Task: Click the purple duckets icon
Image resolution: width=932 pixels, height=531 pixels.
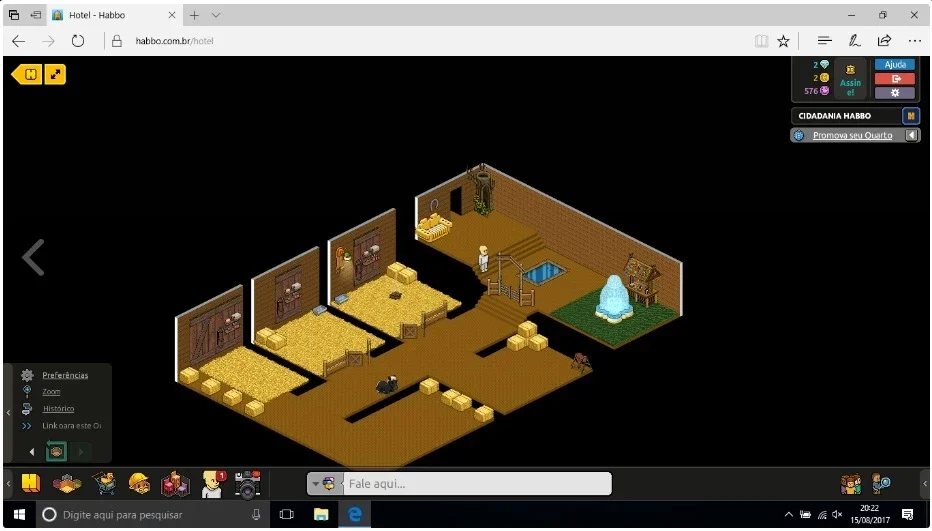Action: coord(824,91)
